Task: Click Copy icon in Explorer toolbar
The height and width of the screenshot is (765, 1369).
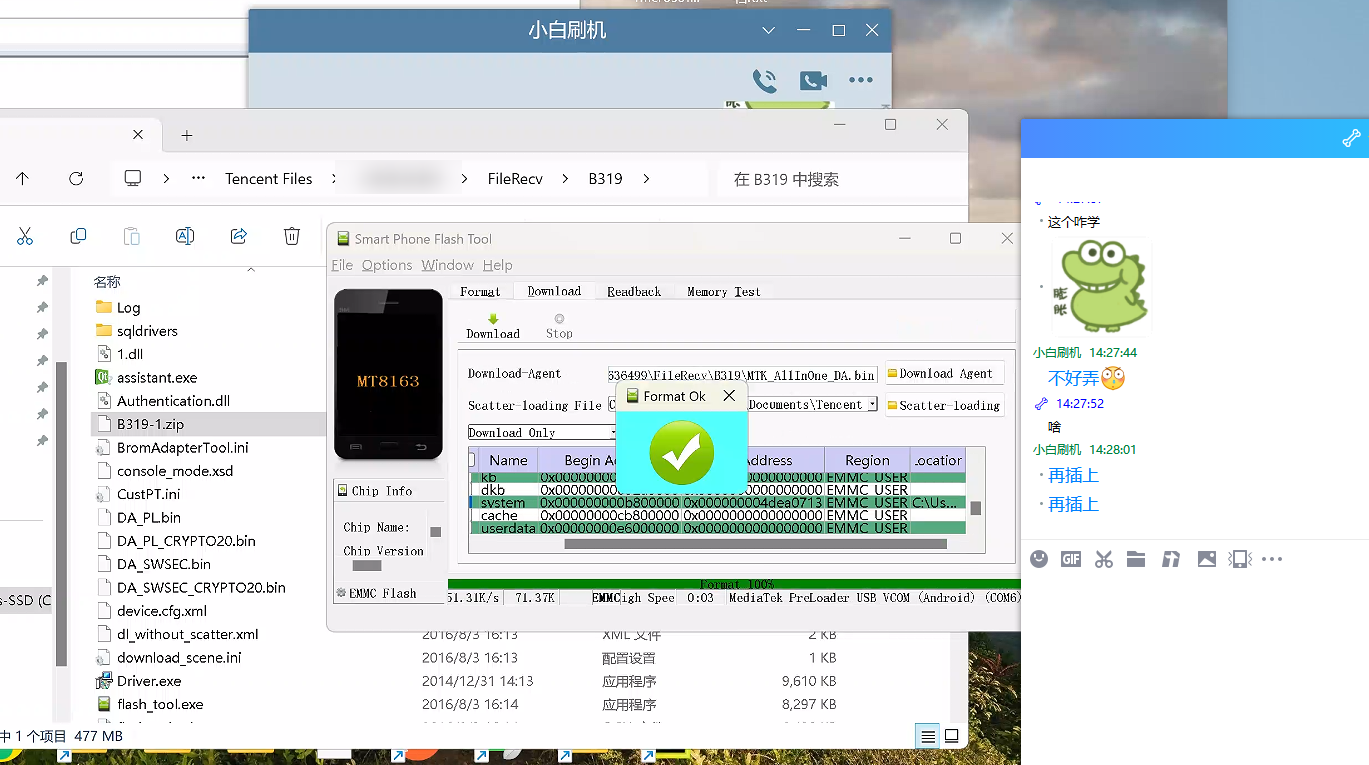Action: tap(78, 236)
